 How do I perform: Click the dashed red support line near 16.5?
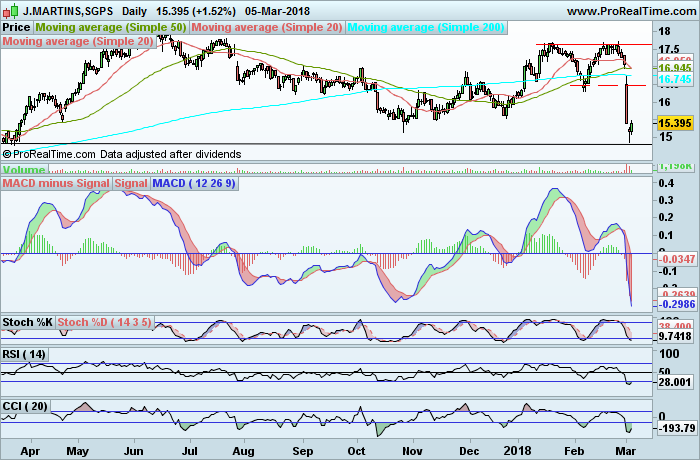608,85
